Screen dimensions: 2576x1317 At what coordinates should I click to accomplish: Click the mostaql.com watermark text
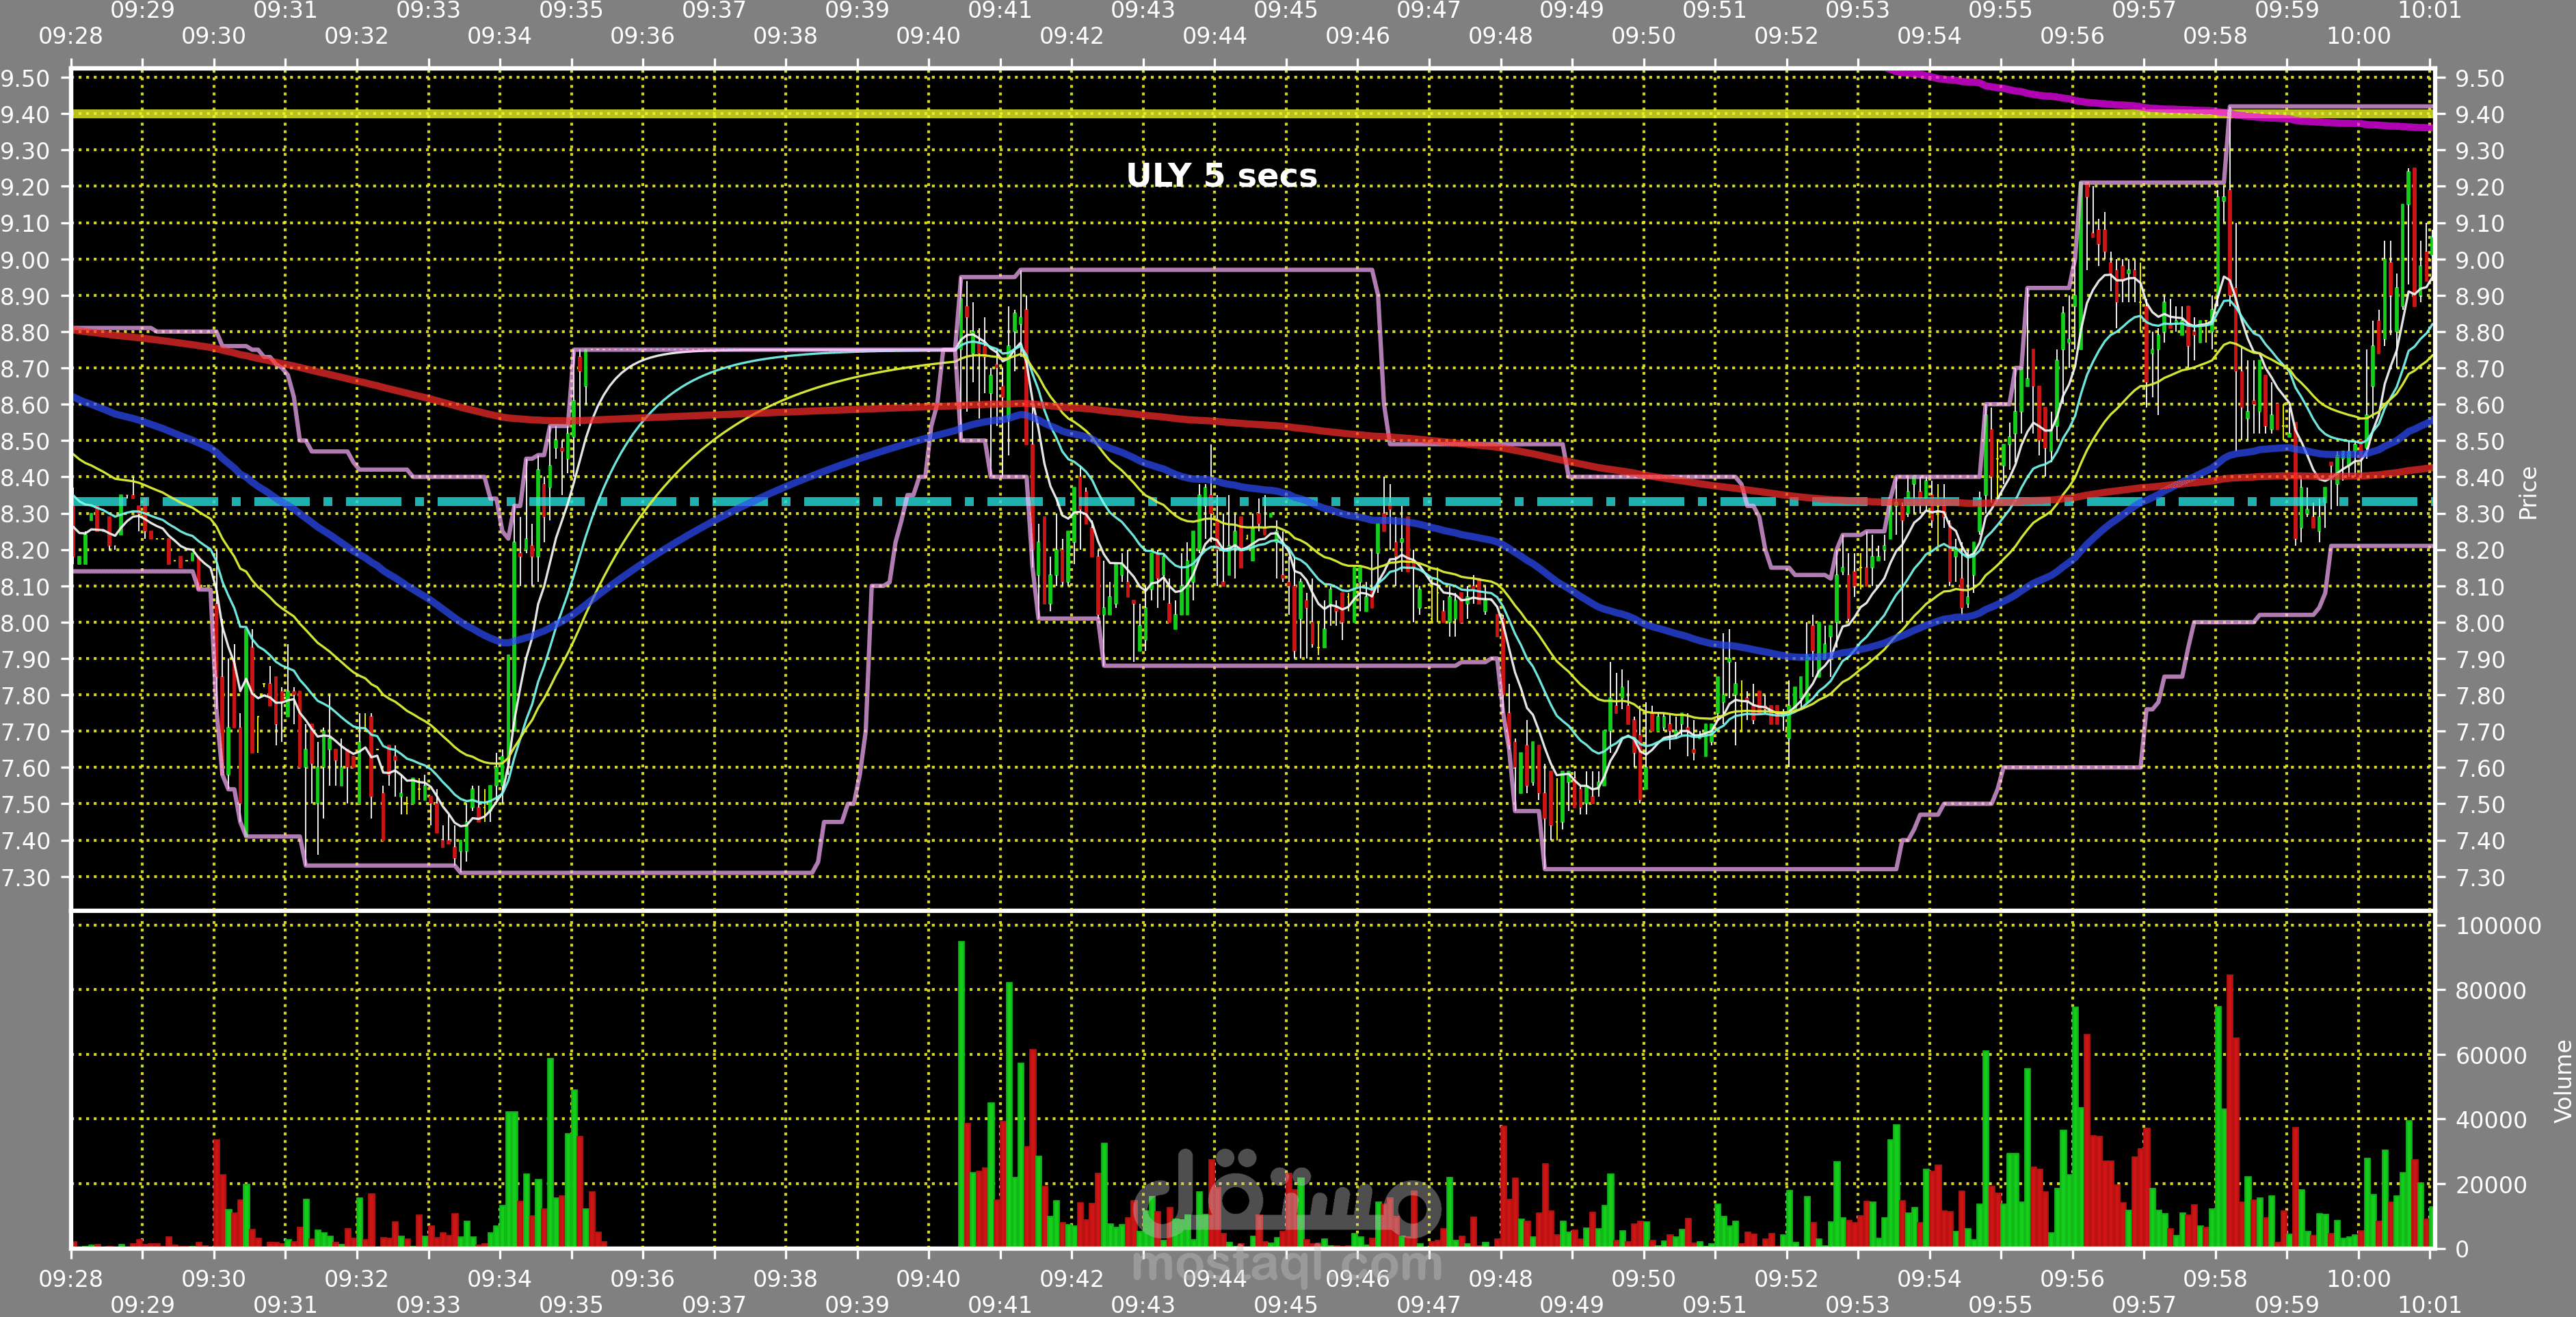click(1287, 1264)
